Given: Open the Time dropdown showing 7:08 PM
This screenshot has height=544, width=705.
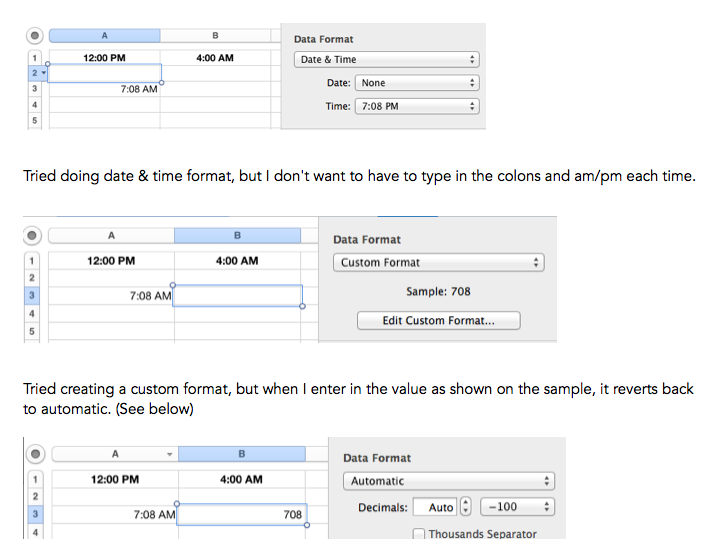Looking at the screenshot, I should point(416,106).
